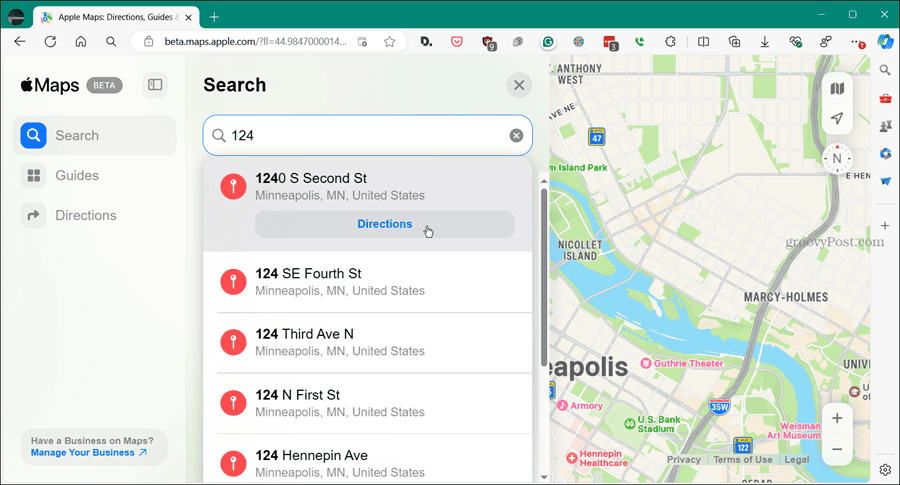This screenshot has height=485, width=900.
Task: Open the Manage Your Business link
Action: (x=88, y=452)
